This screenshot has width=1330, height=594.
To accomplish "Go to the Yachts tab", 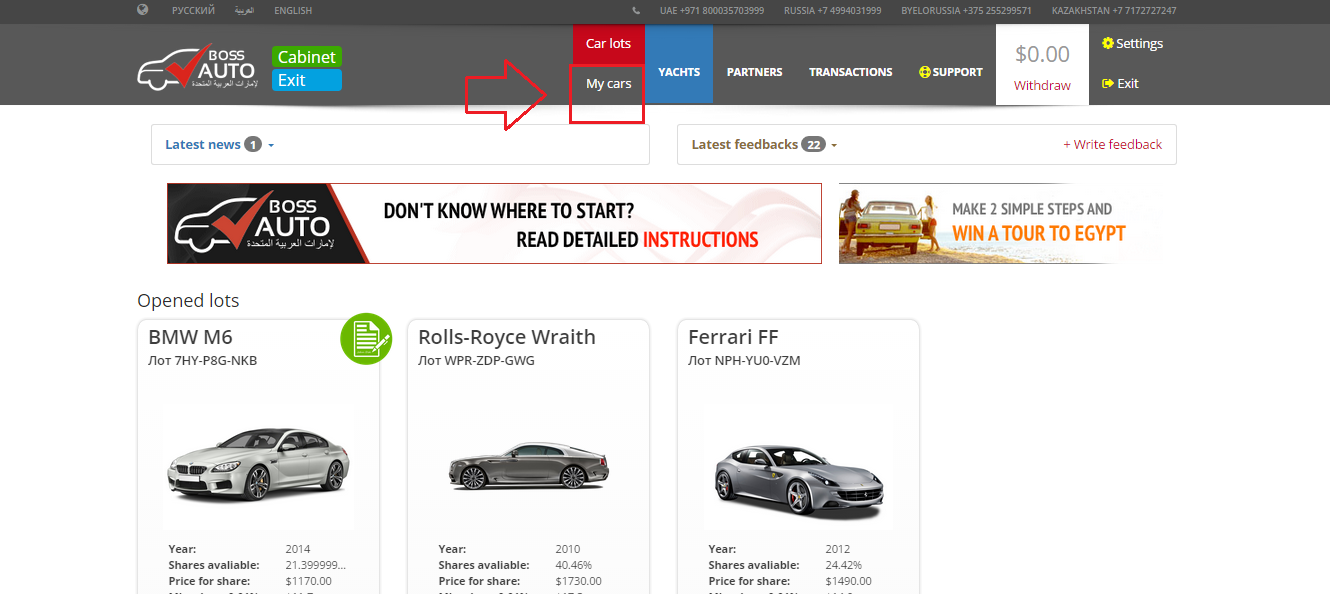I will [679, 72].
